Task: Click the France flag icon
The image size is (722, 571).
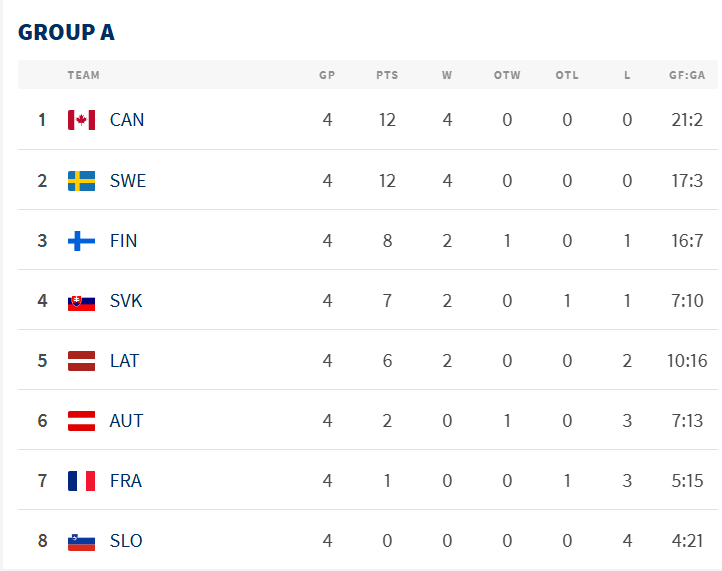Action: (81, 481)
